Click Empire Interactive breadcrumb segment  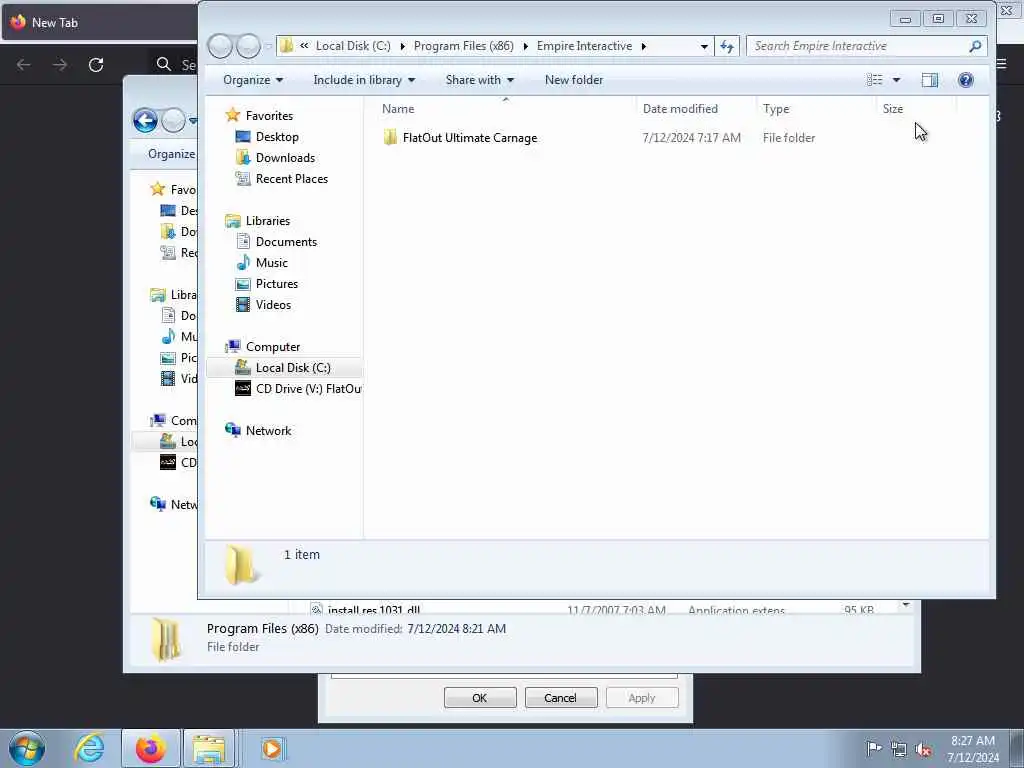point(584,46)
